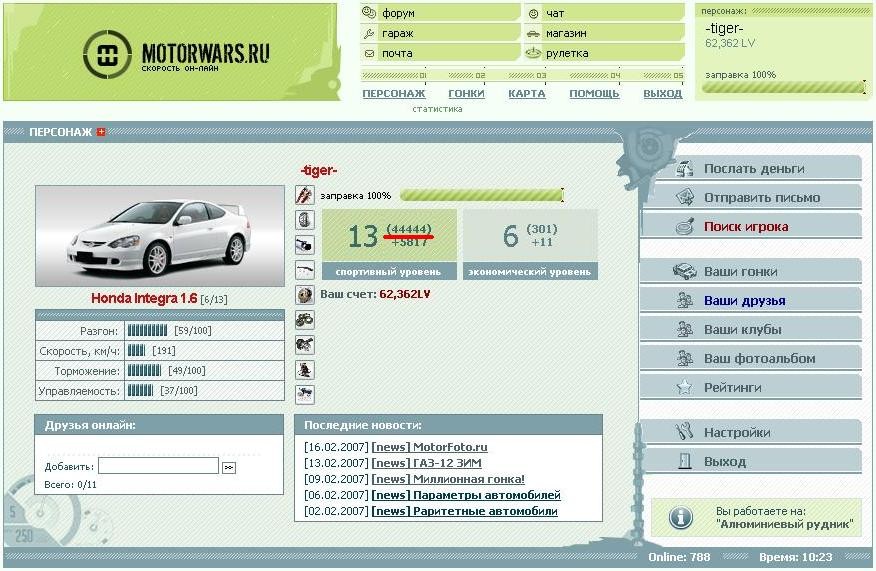This screenshot has height=571, width=876.
Task: Click the Ваши клубы people icon
Action: pyautogui.click(x=684, y=329)
